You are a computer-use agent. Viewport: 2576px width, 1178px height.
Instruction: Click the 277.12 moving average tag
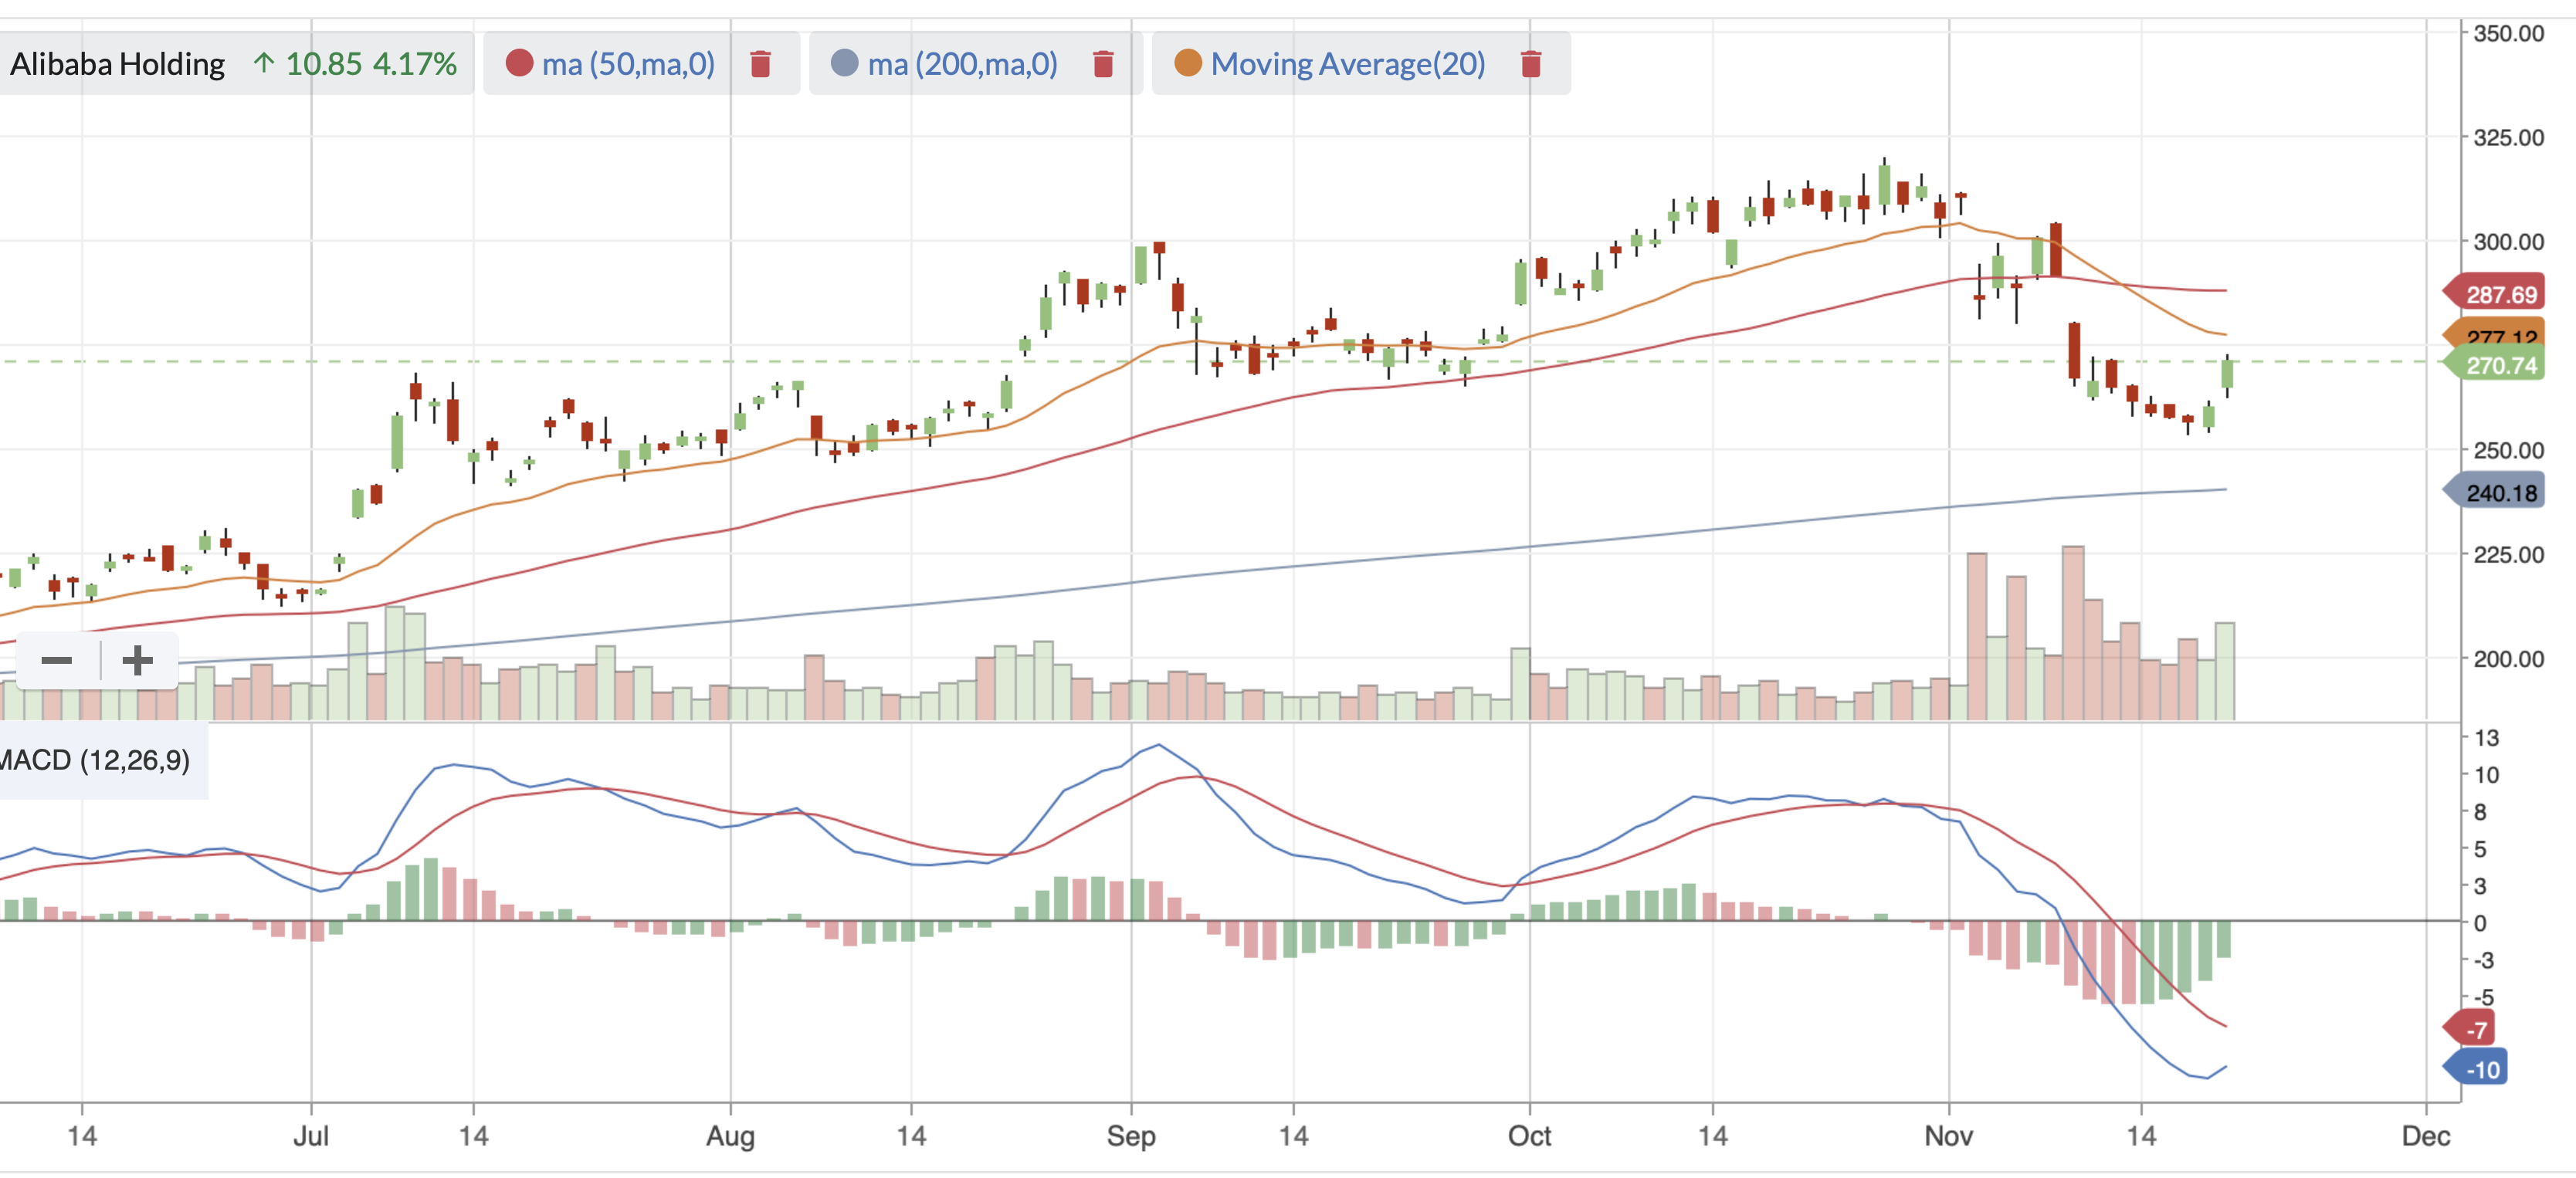(x=2494, y=334)
